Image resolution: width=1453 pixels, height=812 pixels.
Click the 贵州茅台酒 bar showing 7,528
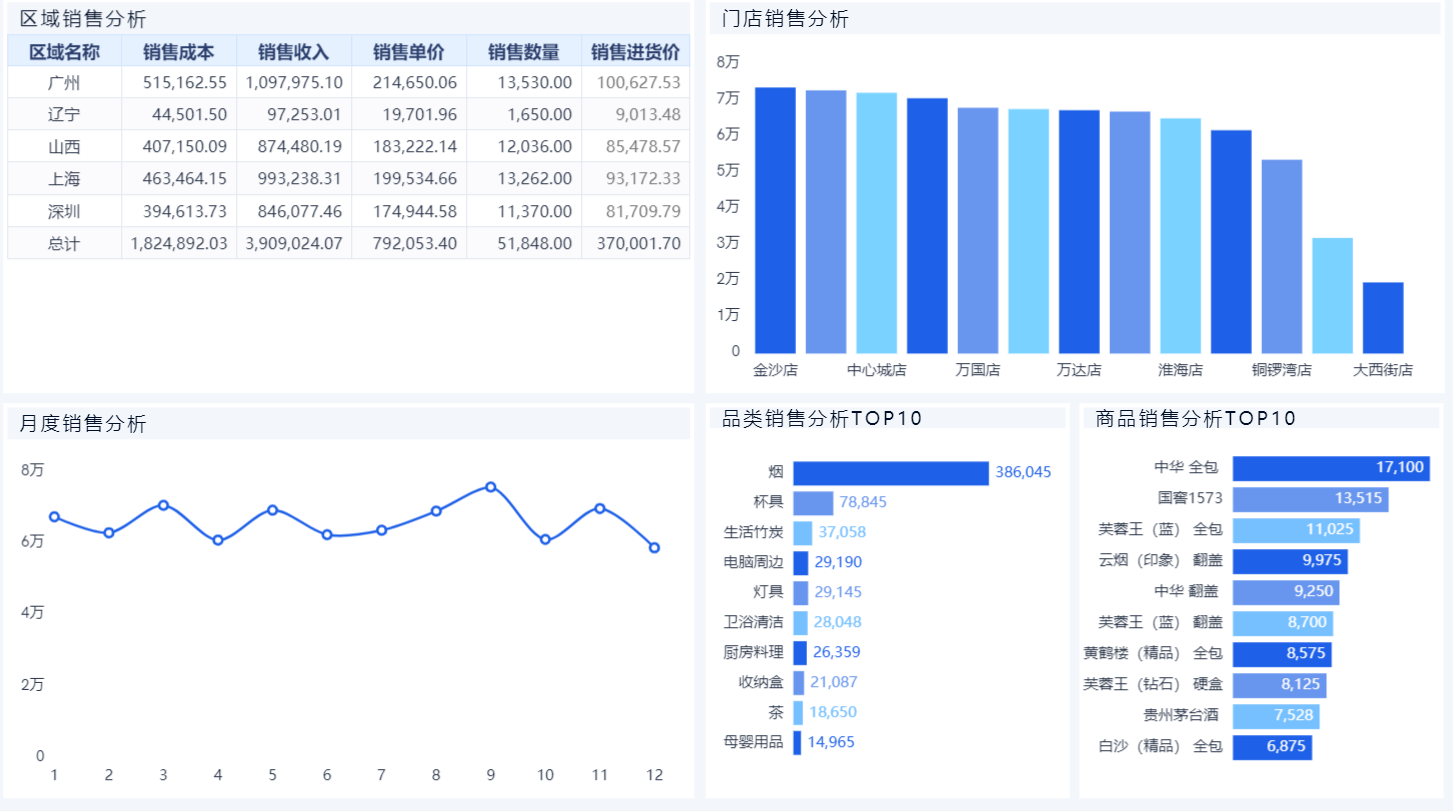[x=1276, y=717]
